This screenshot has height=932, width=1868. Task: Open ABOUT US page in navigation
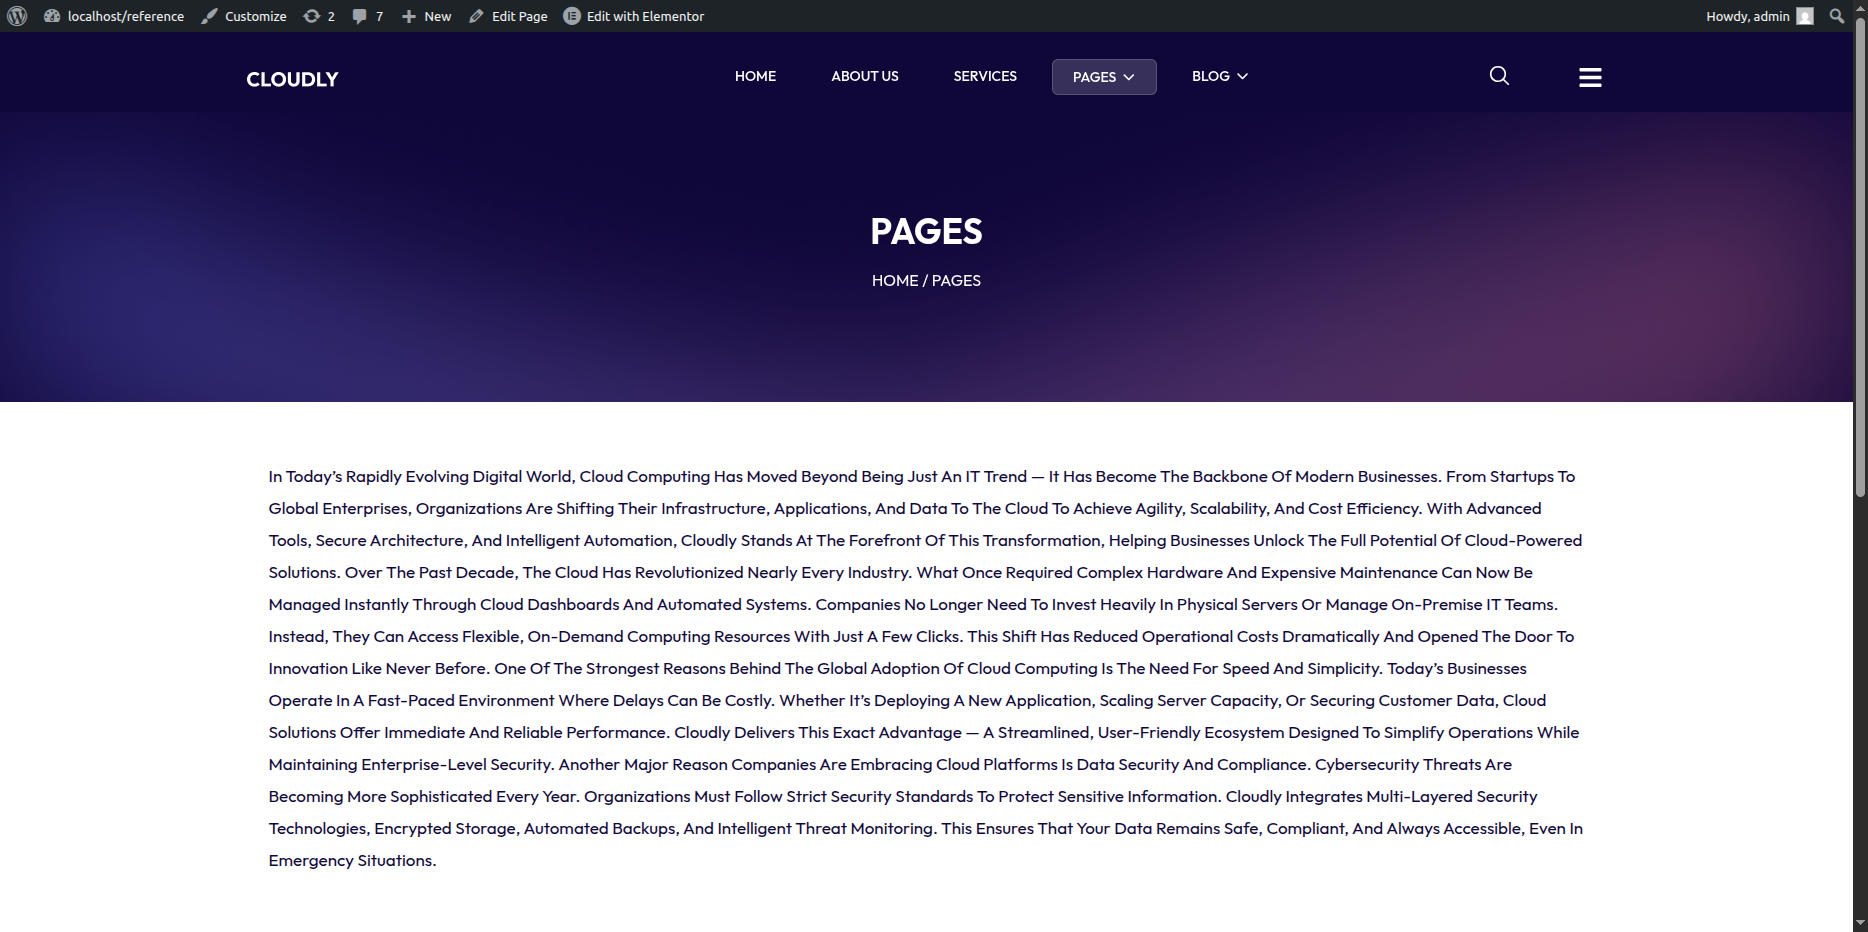coord(865,76)
